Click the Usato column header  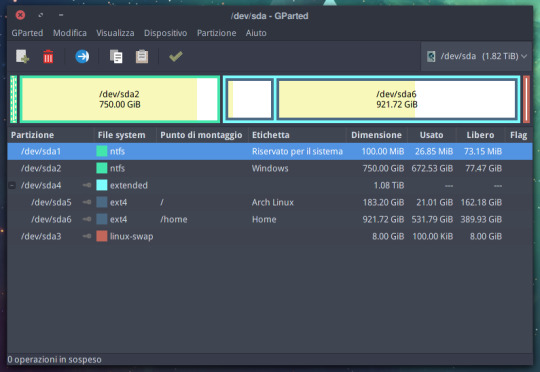432,135
